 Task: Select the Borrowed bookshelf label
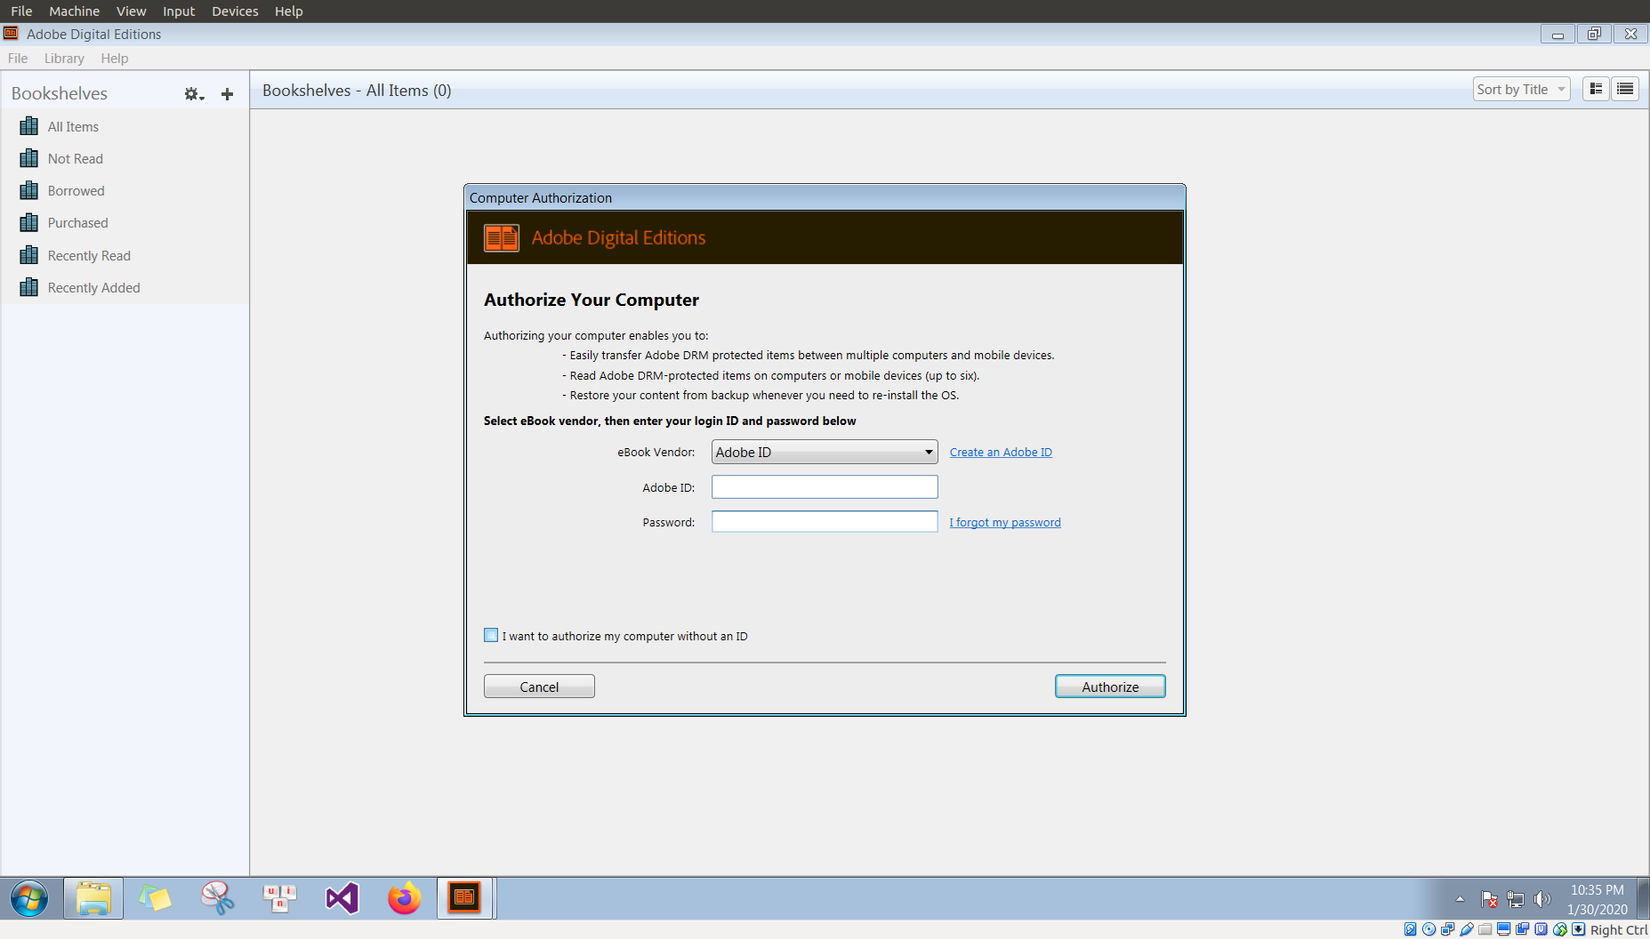pyautogui.click(x=76, y=190)
